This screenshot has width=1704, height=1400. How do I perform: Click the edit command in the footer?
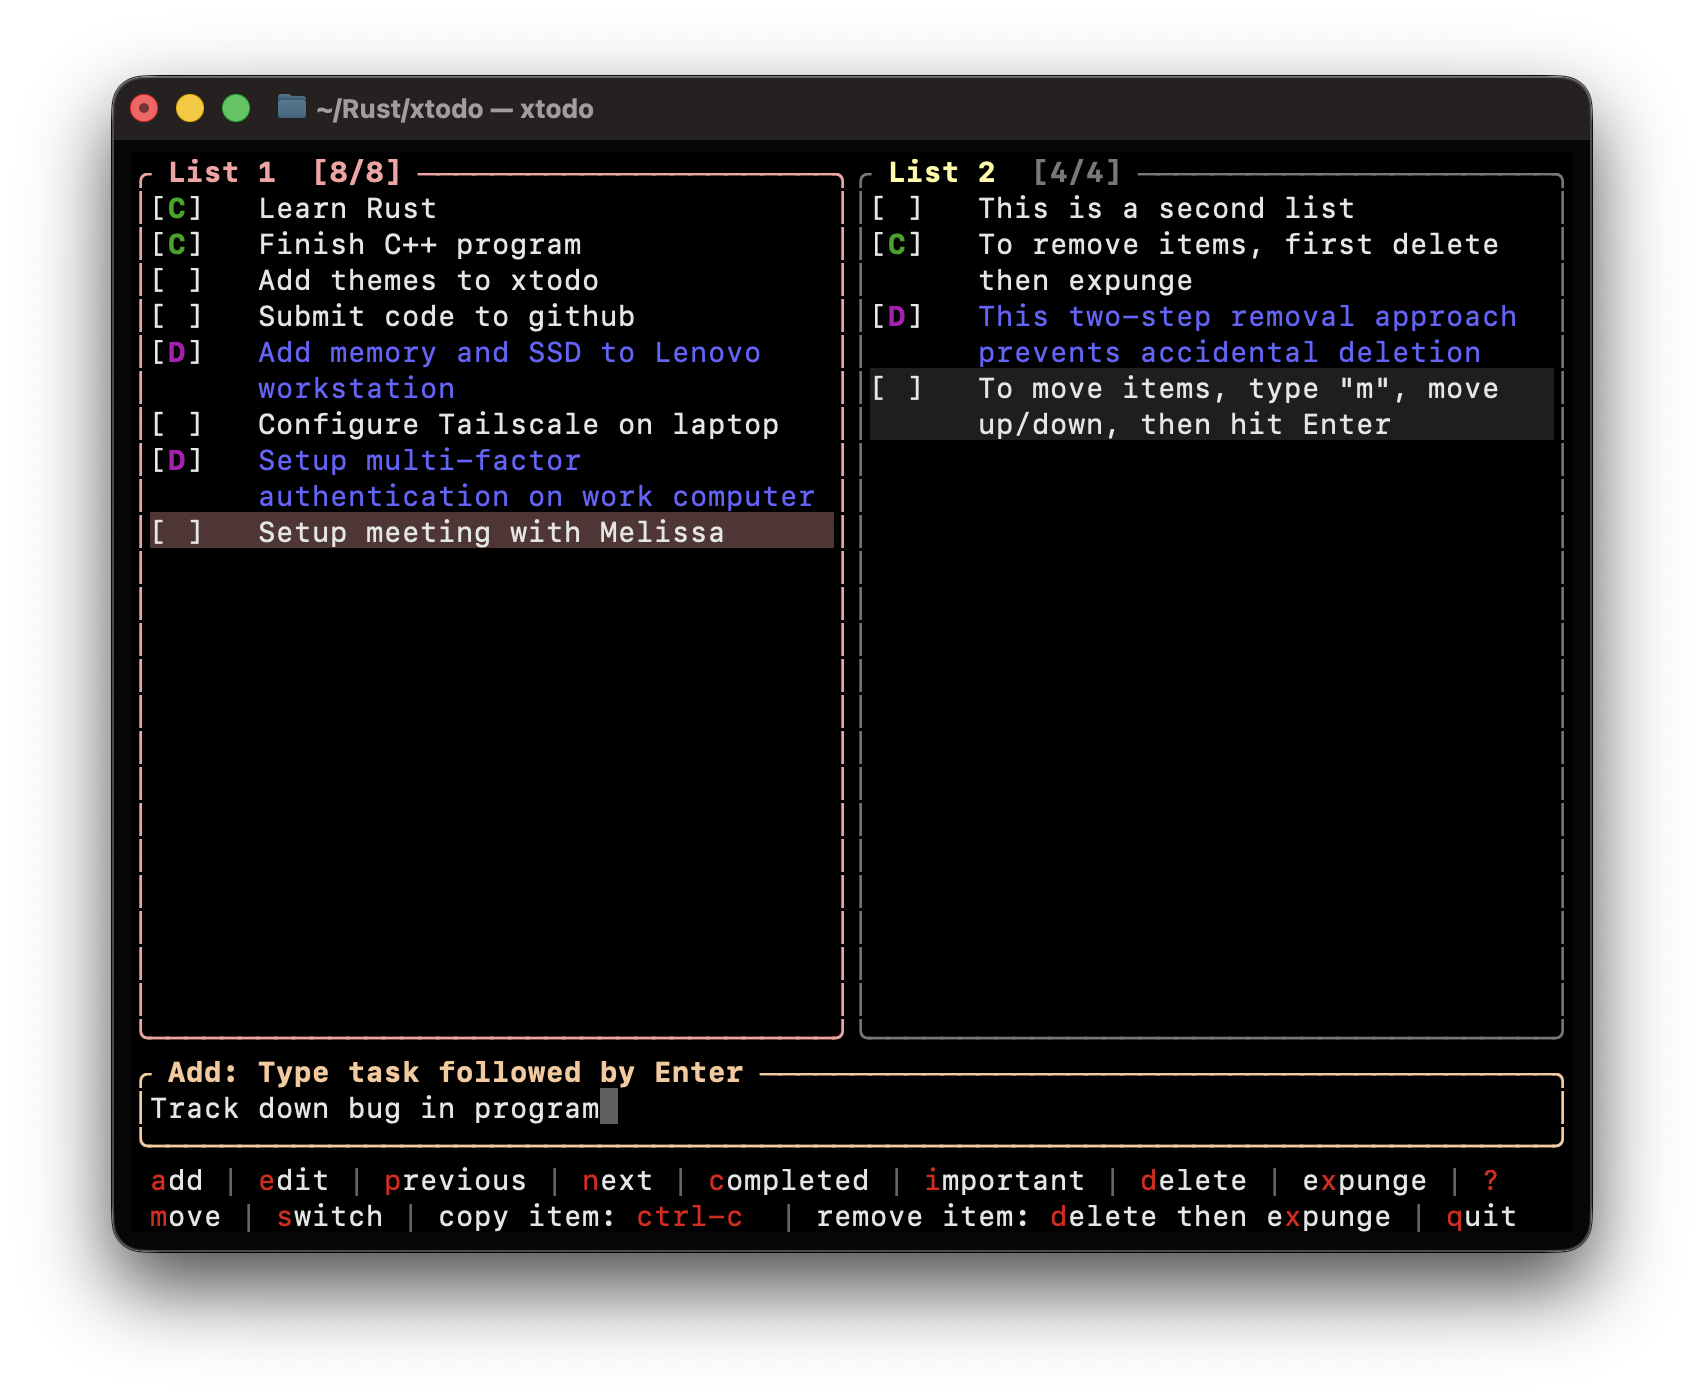point(294,1180)
